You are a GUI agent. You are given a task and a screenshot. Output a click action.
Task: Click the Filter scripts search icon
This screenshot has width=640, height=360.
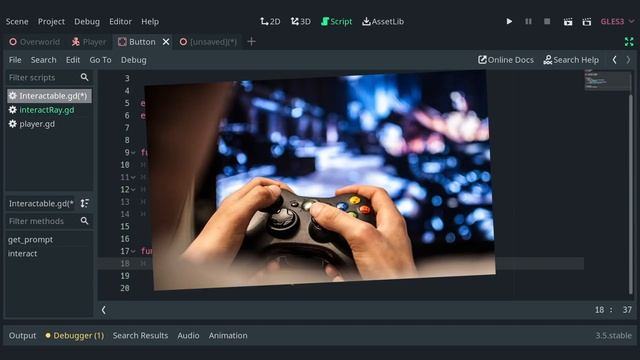[x=84, y=77]
